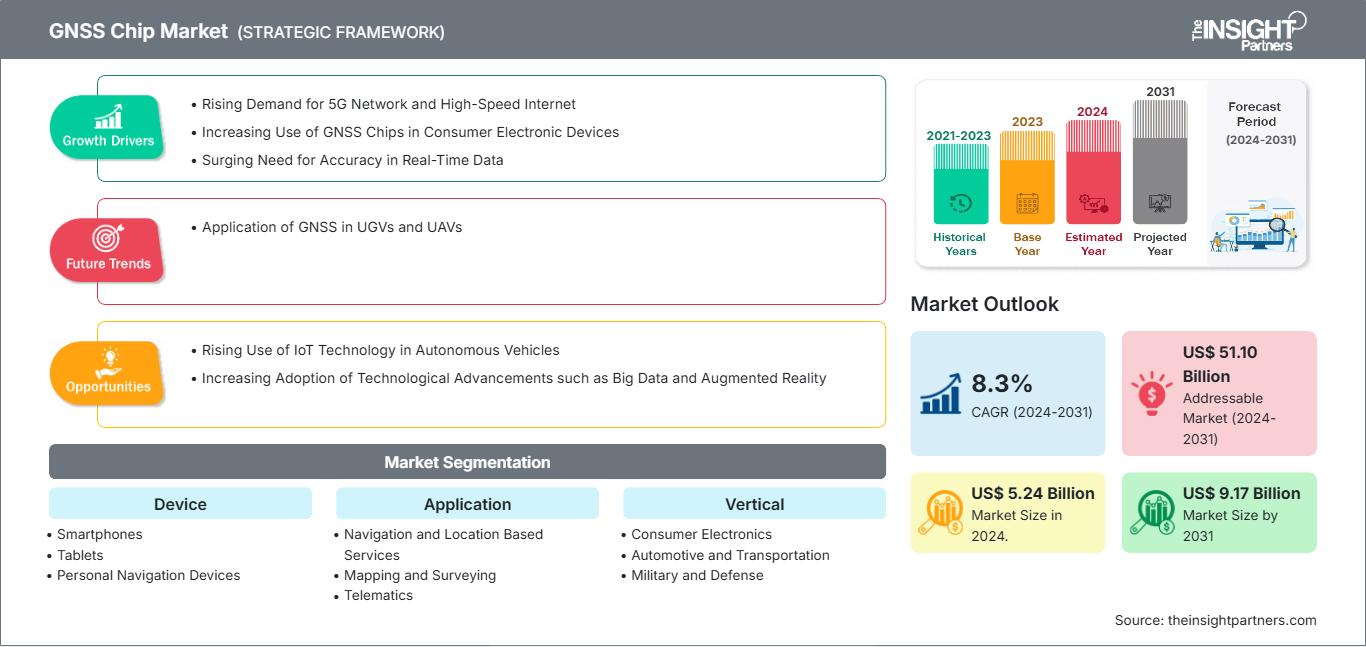Screen dimensions: 1366x647
Task: Select the Application segmentation header
Action: click(x=467, y=504)
